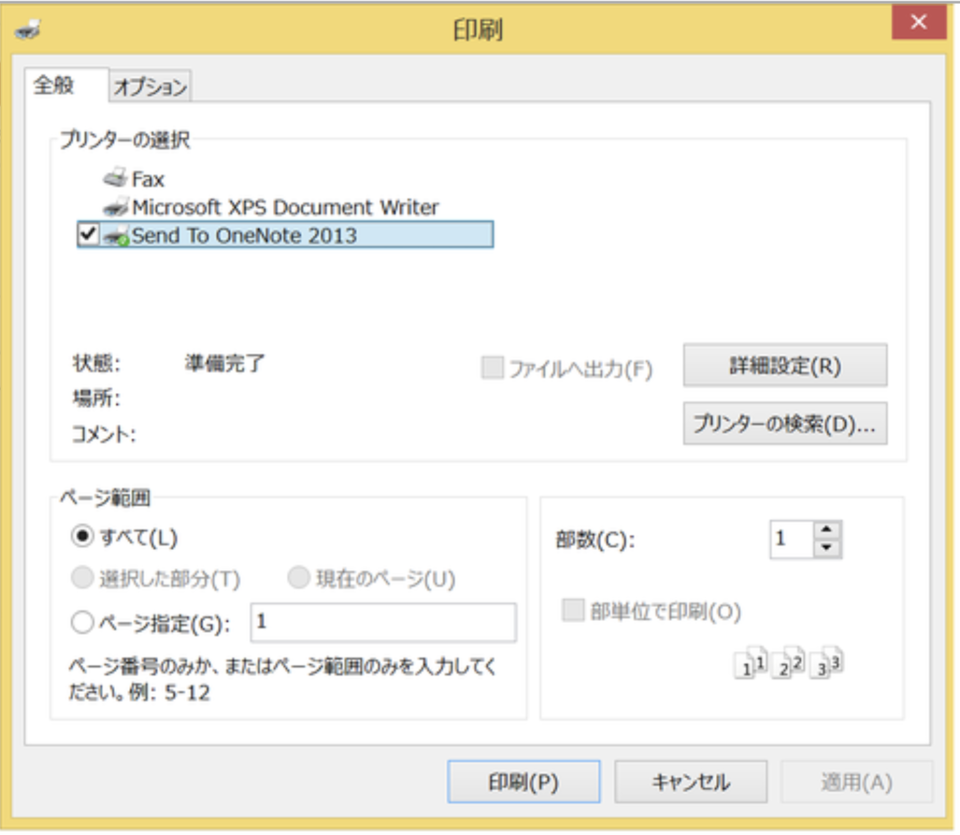Screen dimensions: 960x835
Task: Click the プリンターの検索(D)... button
Action: point(785,423)
